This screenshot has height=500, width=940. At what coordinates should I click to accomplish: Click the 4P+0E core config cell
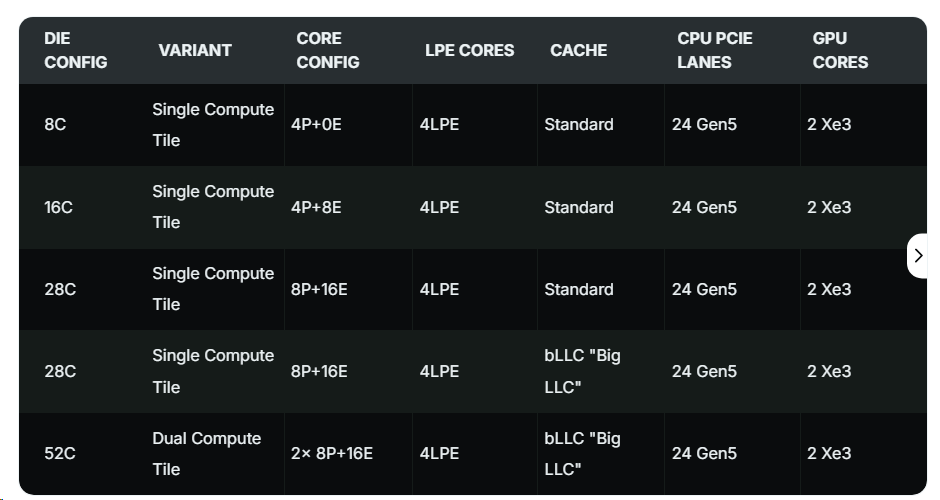316,125
